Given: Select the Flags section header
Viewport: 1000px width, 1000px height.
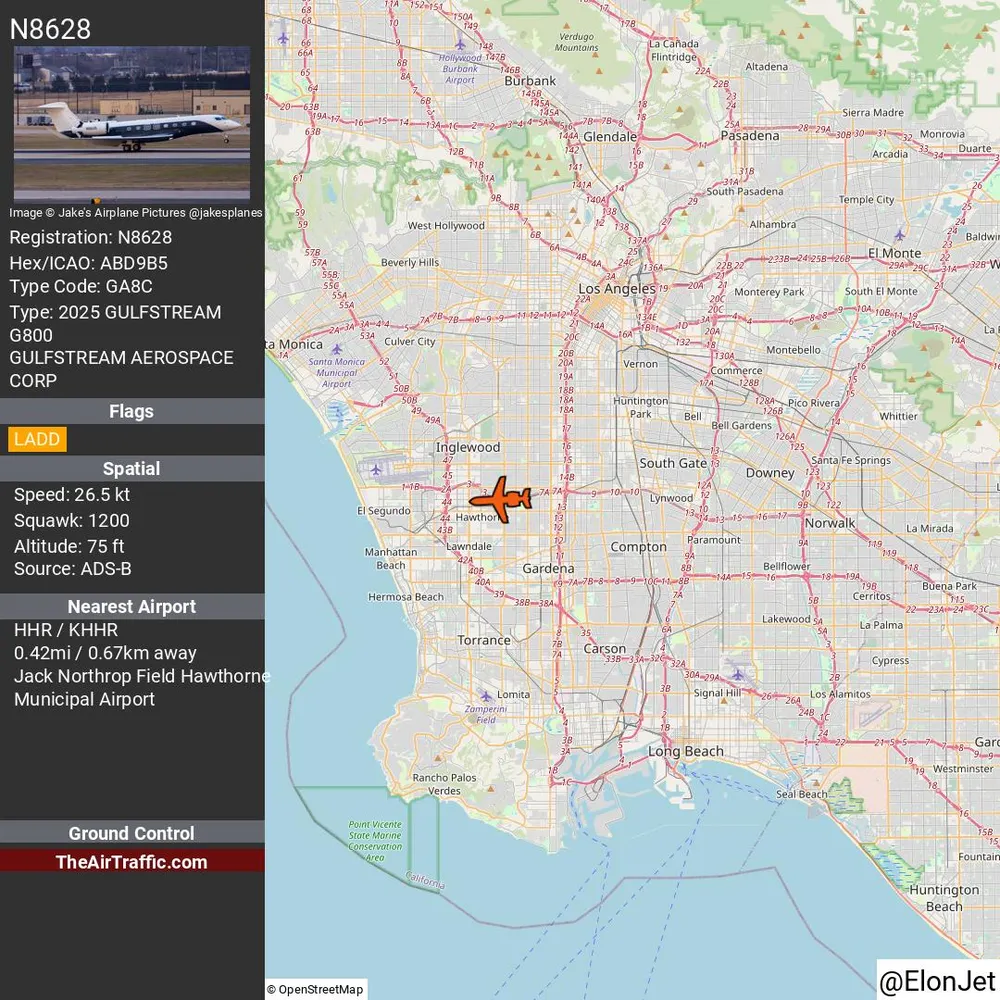Looking at the screenshot, I should pyautogui.click(x=132, y=411).
